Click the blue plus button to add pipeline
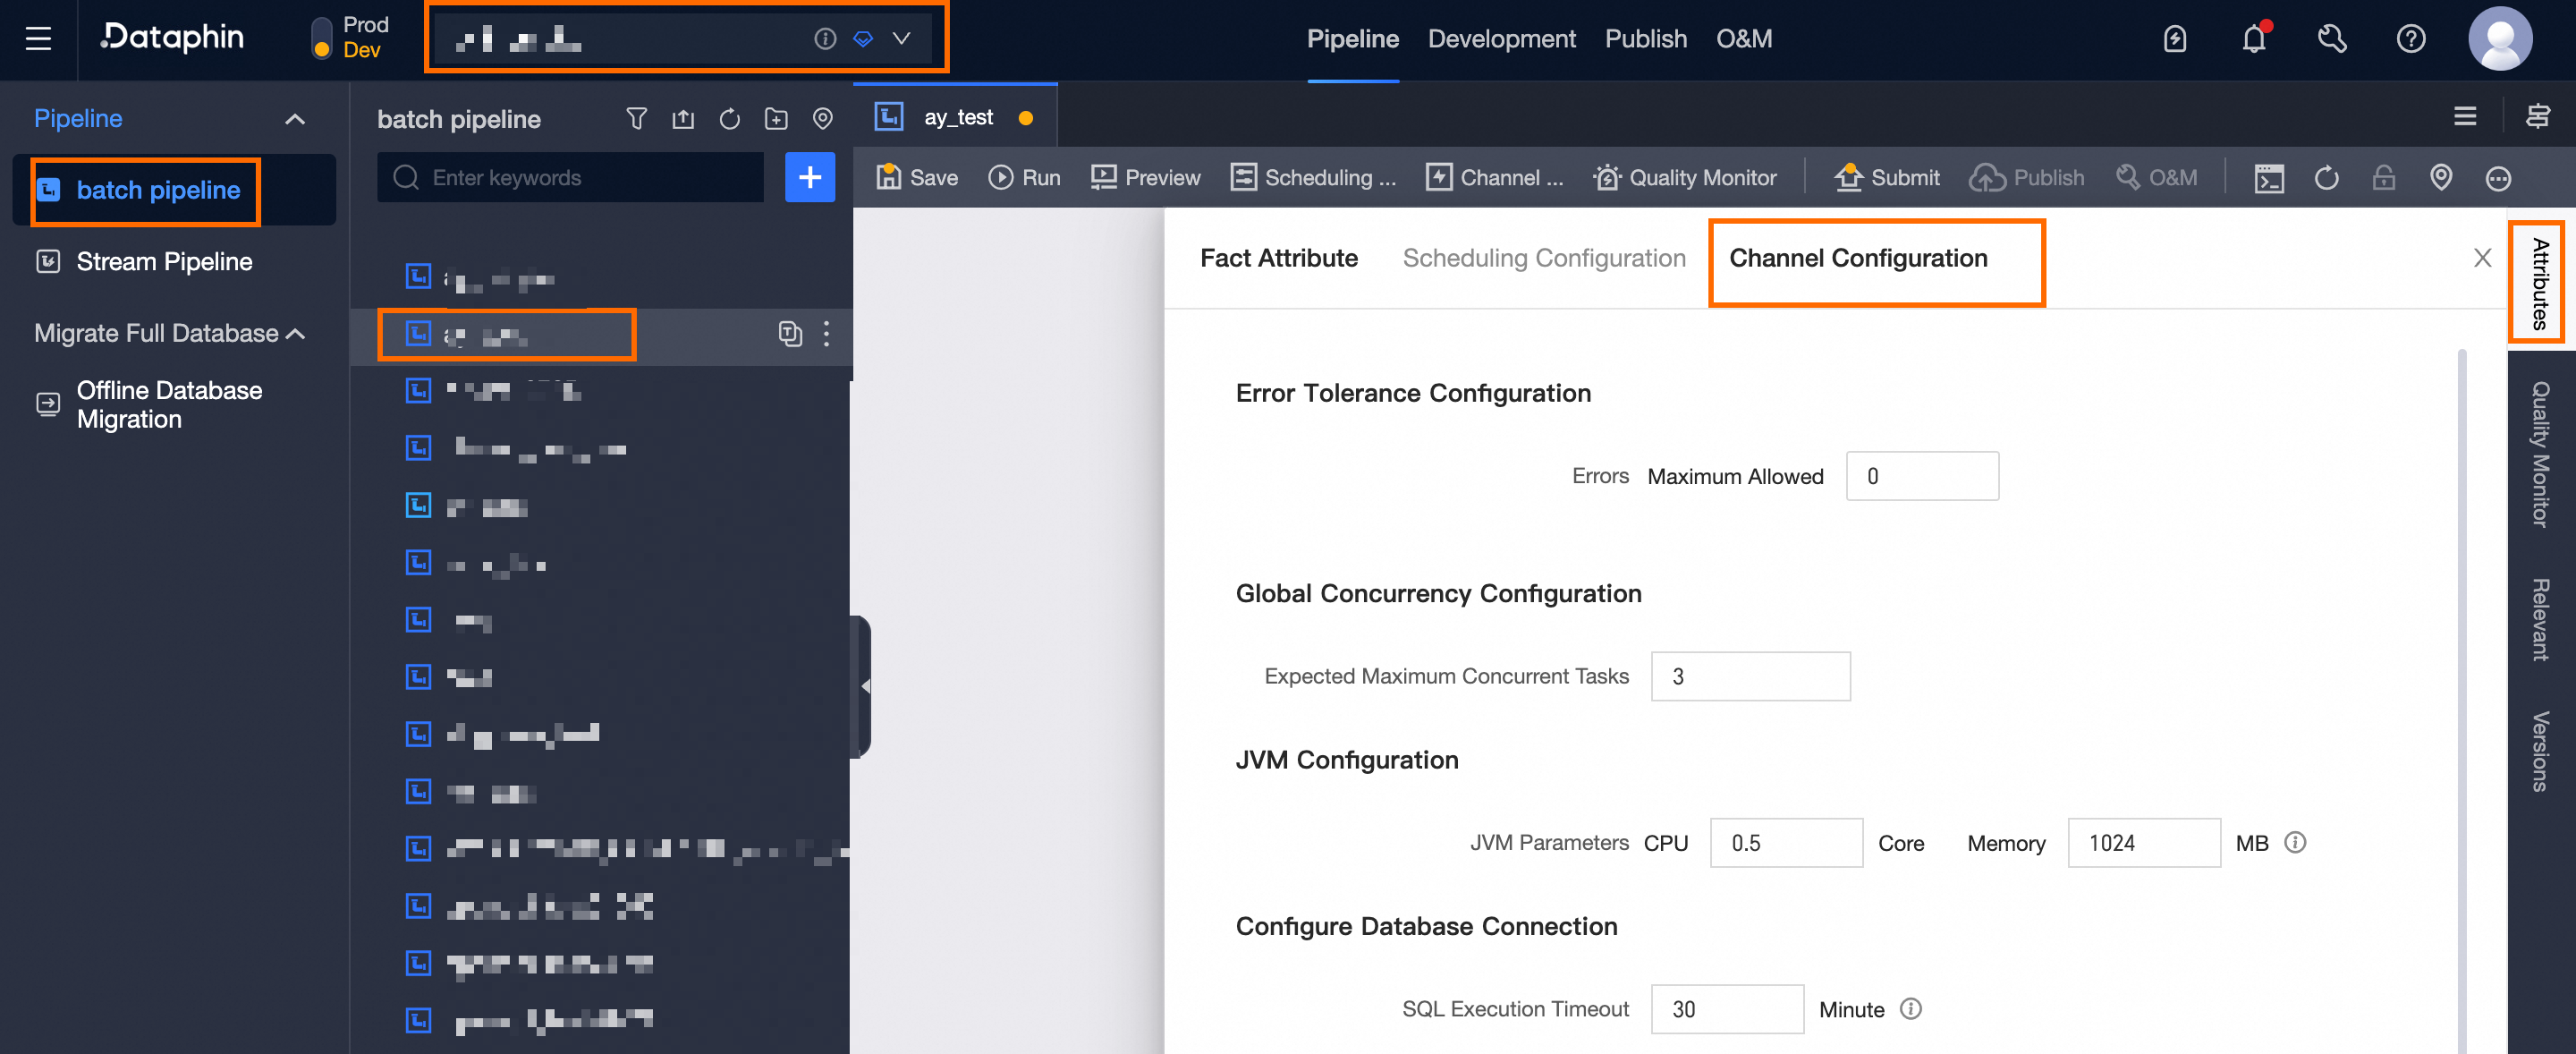The image size is (2576, 1054). click(x=809, y=178)
